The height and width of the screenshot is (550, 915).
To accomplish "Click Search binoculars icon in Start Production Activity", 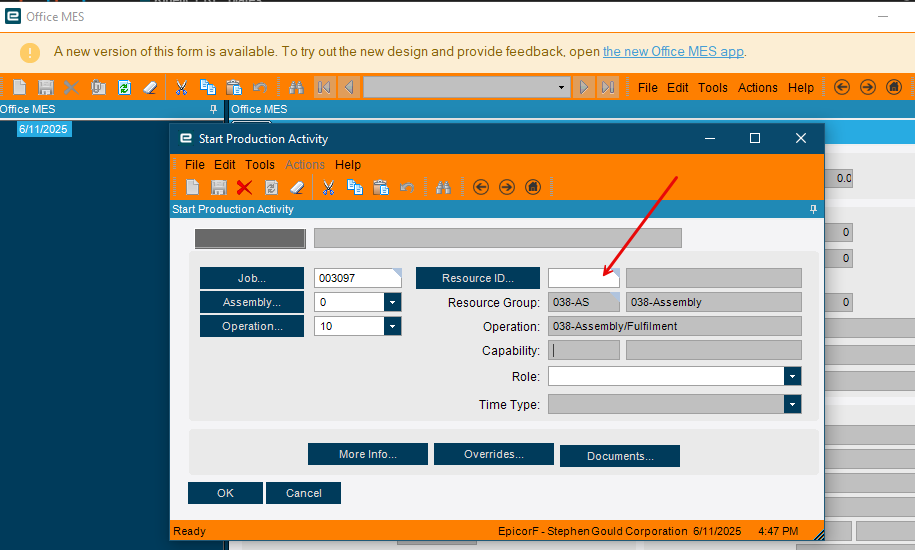I will pos(443,187).
